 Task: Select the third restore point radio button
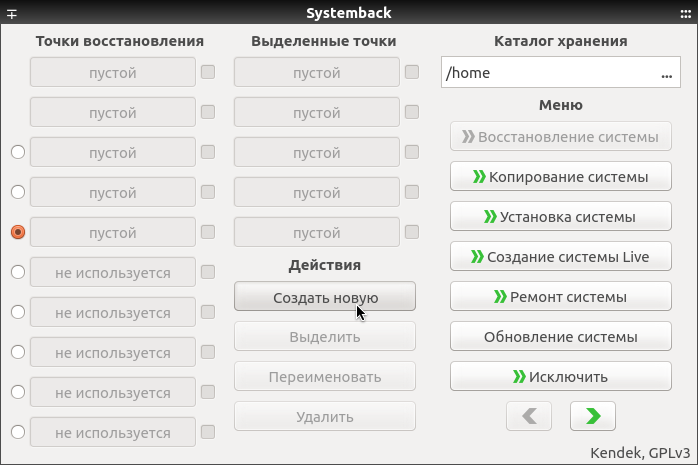pyautogui.click(x=17, y=152)
